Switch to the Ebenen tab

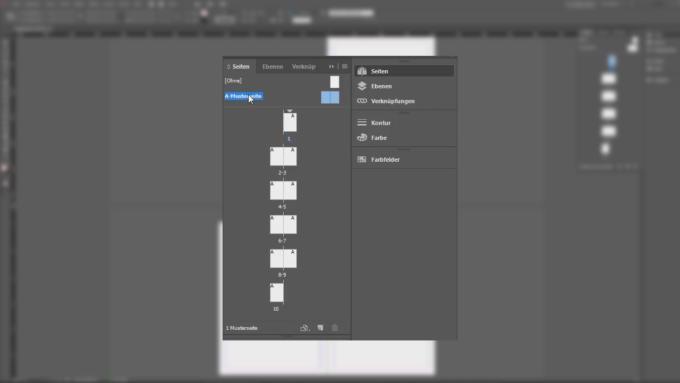pyautogui.click(x=273, y=67)
